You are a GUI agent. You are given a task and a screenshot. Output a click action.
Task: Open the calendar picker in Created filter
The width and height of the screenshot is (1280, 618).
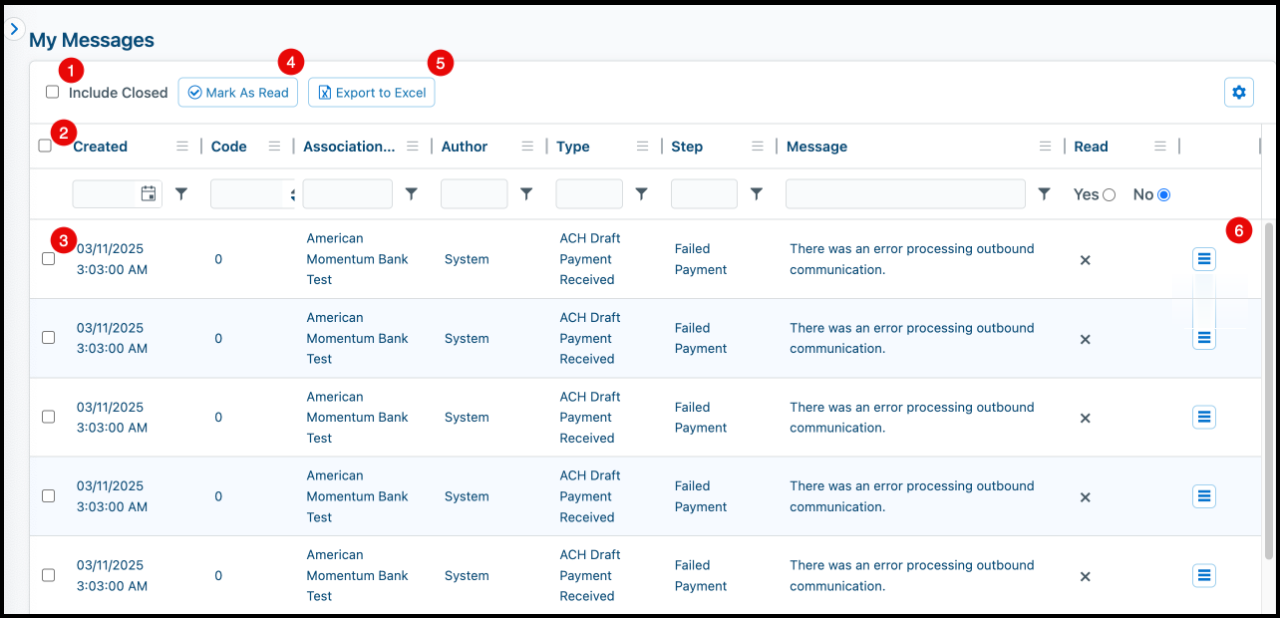coord(148,194)
